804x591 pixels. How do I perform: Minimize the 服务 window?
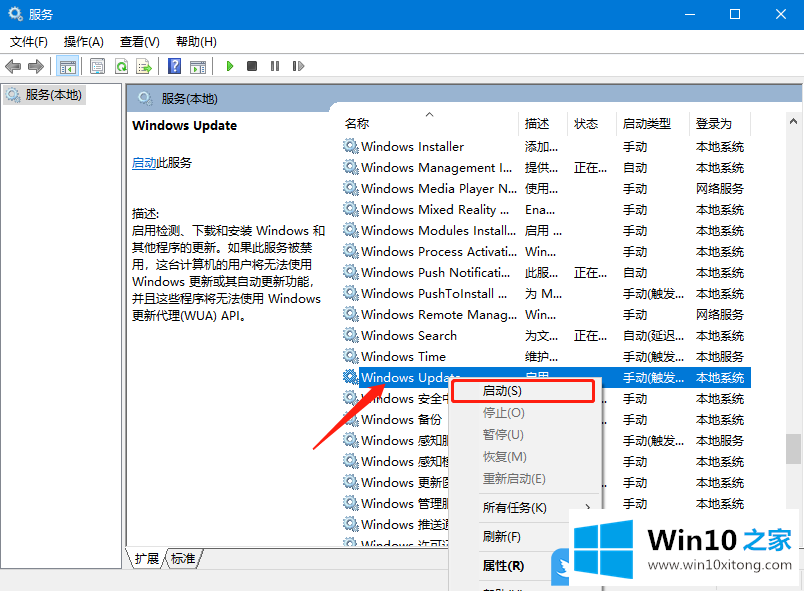click(x=690, y=14)
